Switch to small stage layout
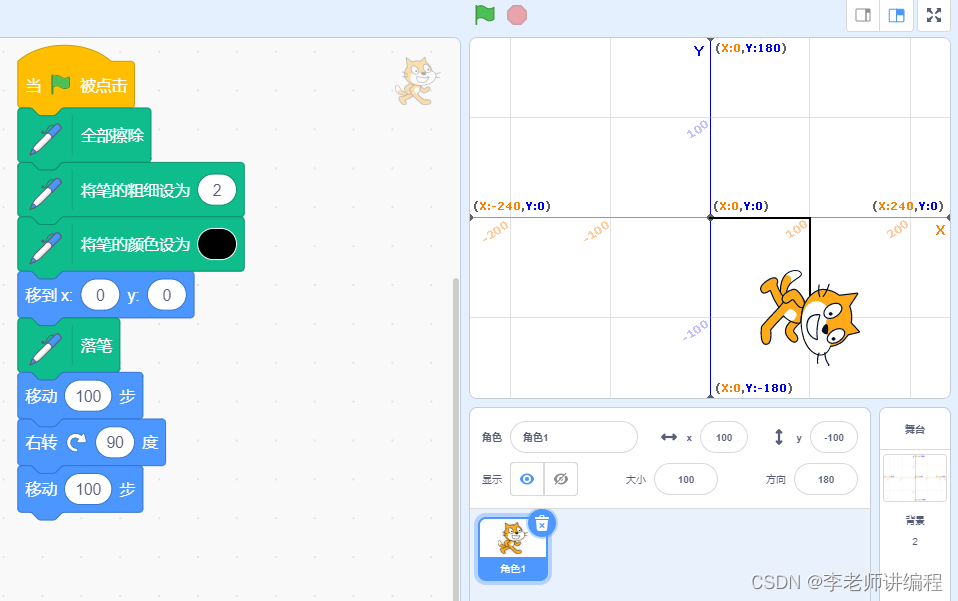 click(x=863, y=15)
